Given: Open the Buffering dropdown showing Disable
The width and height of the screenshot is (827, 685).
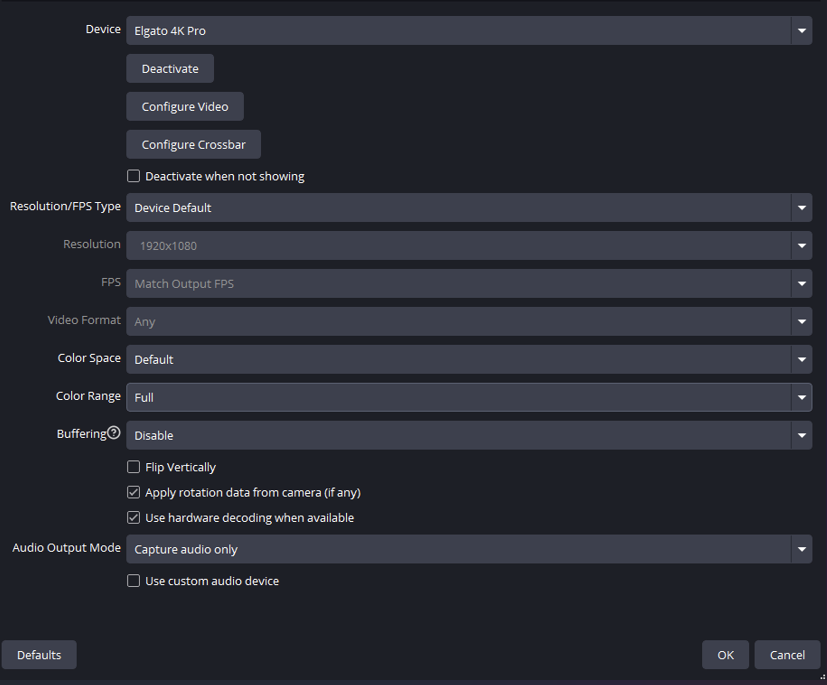Looking at the screenshot, I should (x=469, y=436).
